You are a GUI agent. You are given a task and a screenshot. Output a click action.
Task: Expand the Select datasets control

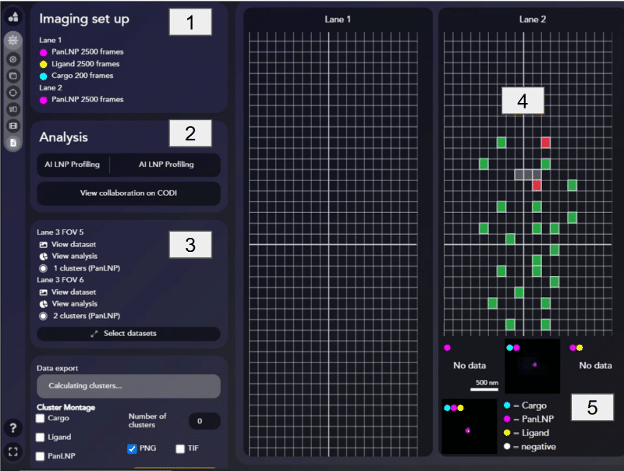[128, 333]
